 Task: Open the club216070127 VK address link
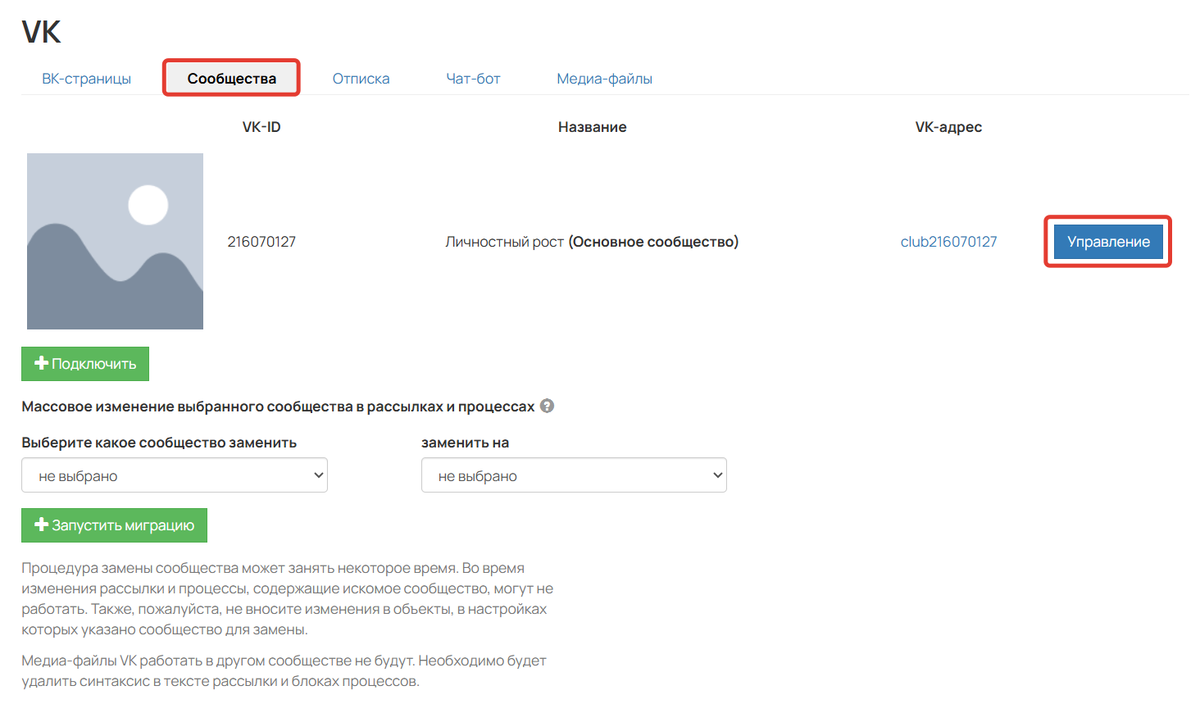(948, 241)
